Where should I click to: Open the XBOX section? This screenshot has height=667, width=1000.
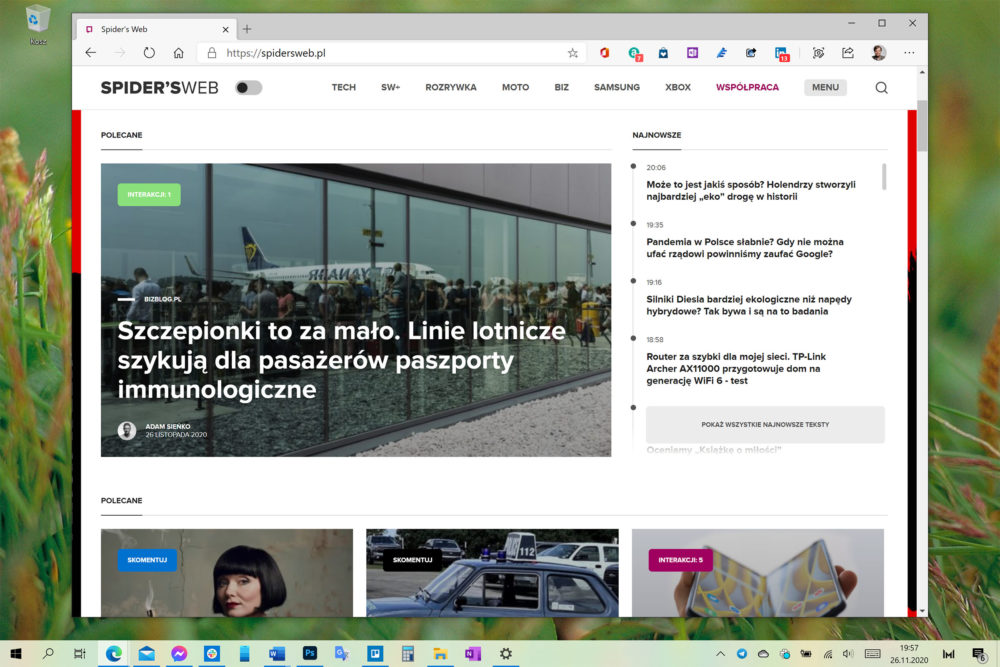click(678, 87)
